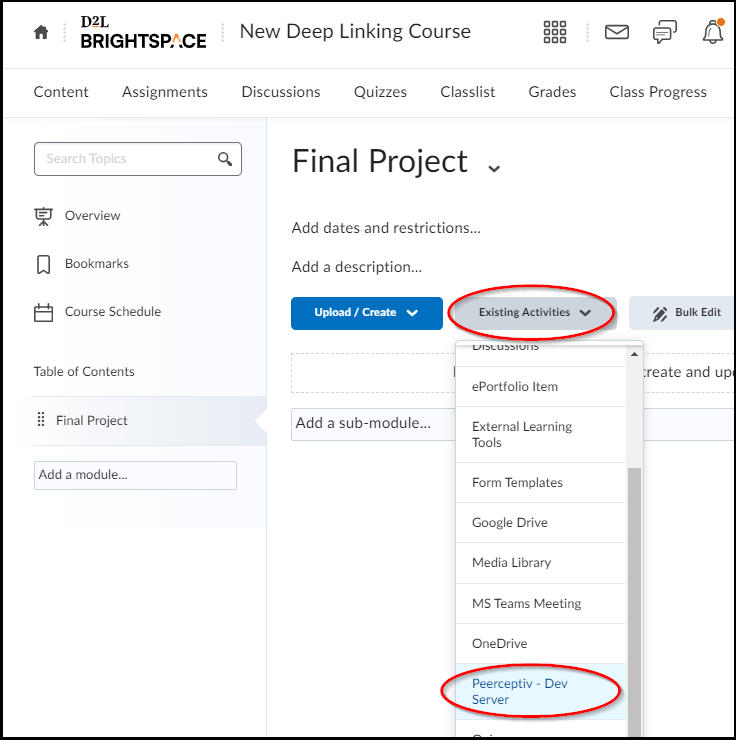The image size is (736, 740).
Task: Open New Deep Linking Course title
Action: (x=355, y=32)
